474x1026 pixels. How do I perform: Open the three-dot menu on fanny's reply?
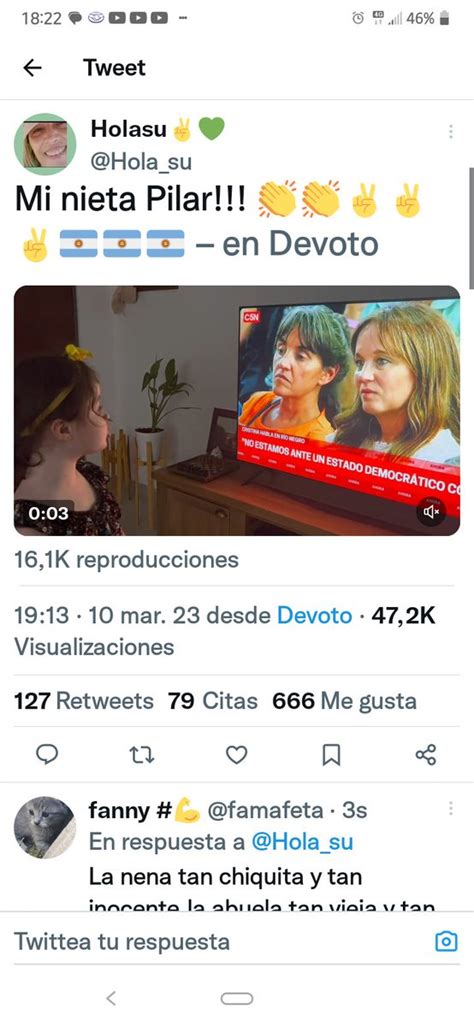coord(450,809)
